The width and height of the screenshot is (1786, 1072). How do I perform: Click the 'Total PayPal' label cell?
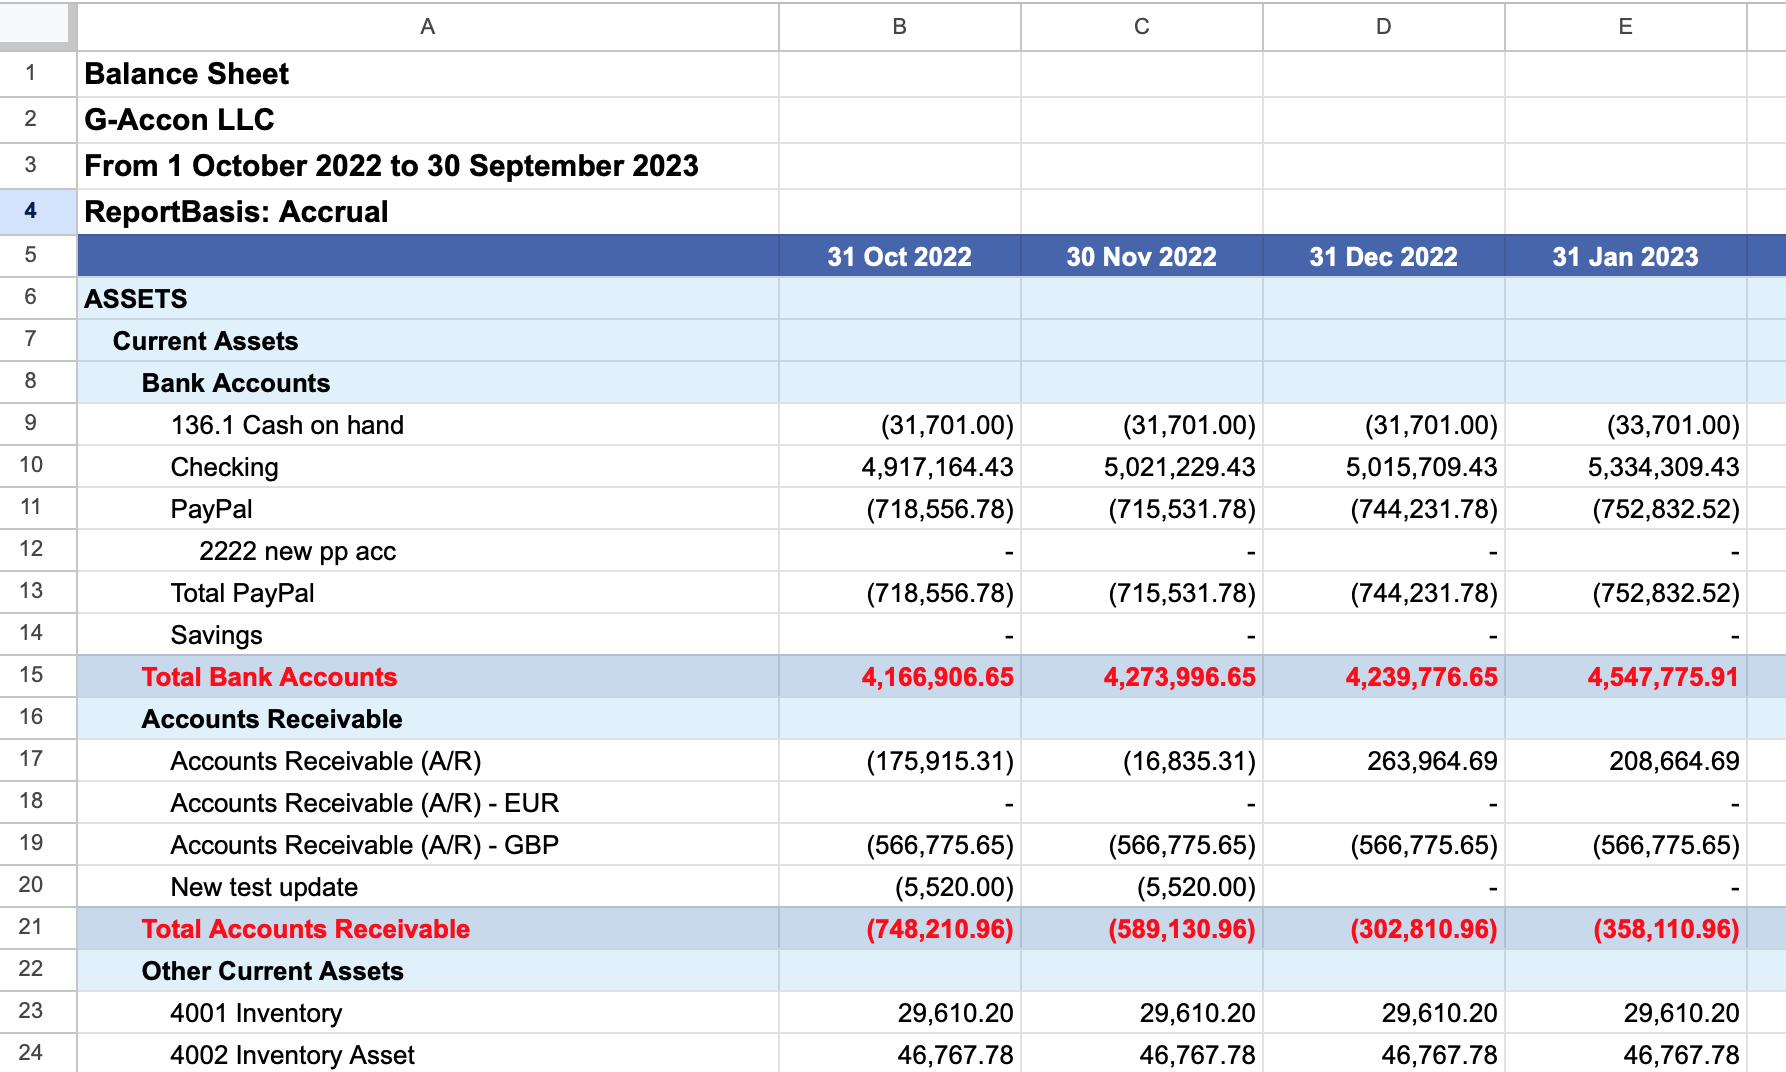point(428,593)
